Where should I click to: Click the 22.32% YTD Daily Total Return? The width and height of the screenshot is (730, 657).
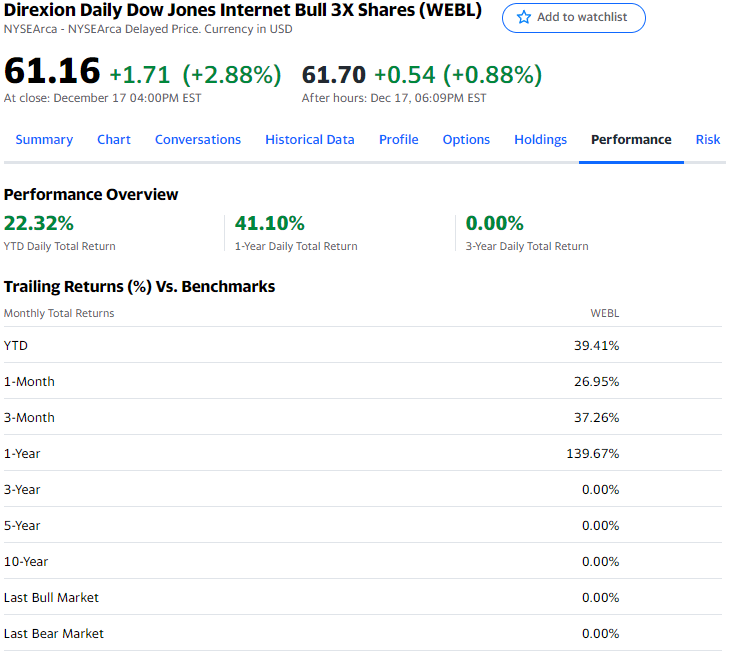tap(39, 224)
